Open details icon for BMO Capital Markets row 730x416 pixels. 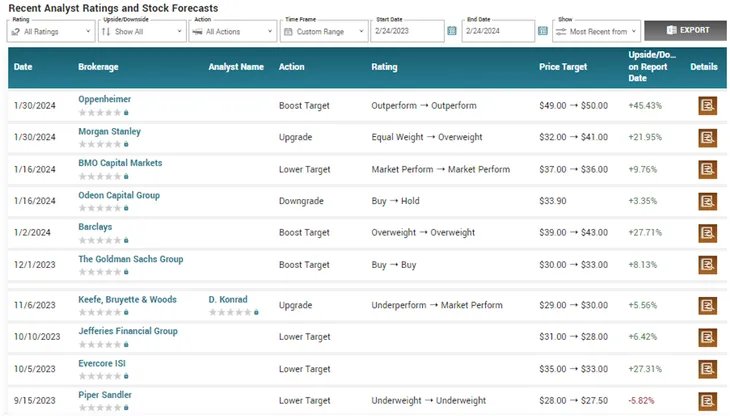[x=707, y=169]
